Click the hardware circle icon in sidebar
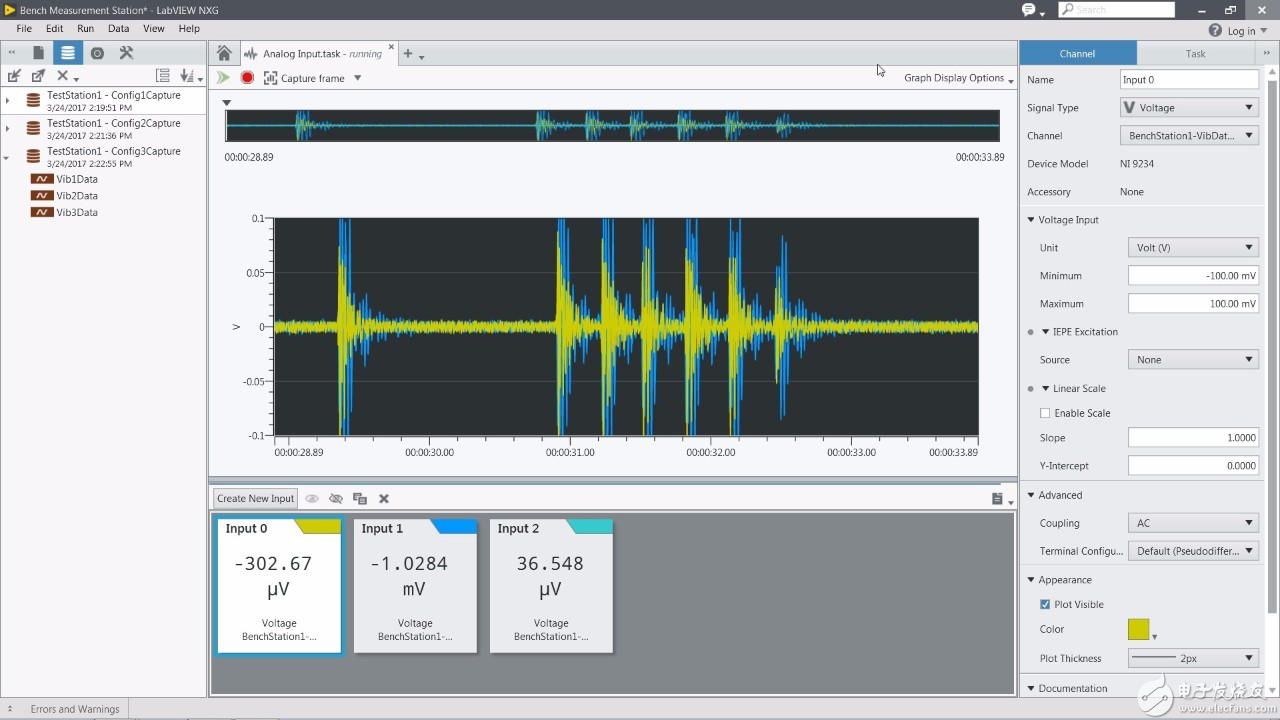Screen dimensions: 1280x720 point(97,53)
